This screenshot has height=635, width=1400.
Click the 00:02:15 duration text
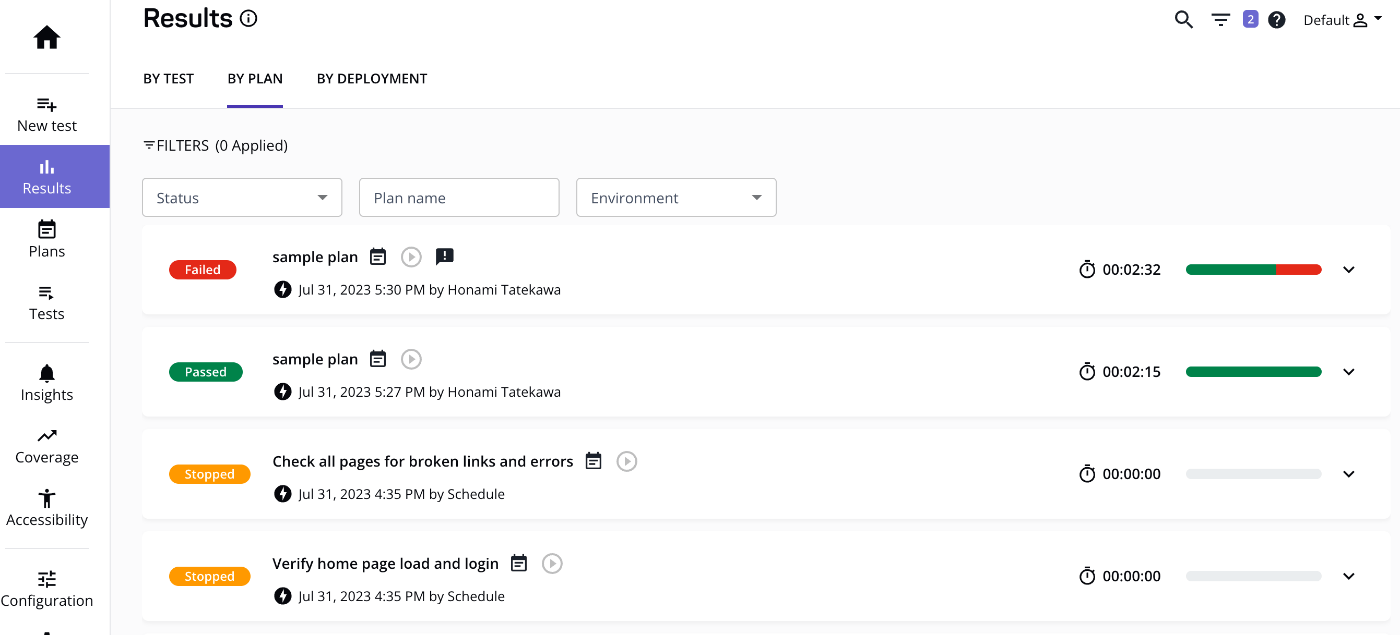[x=1132, y=372]
